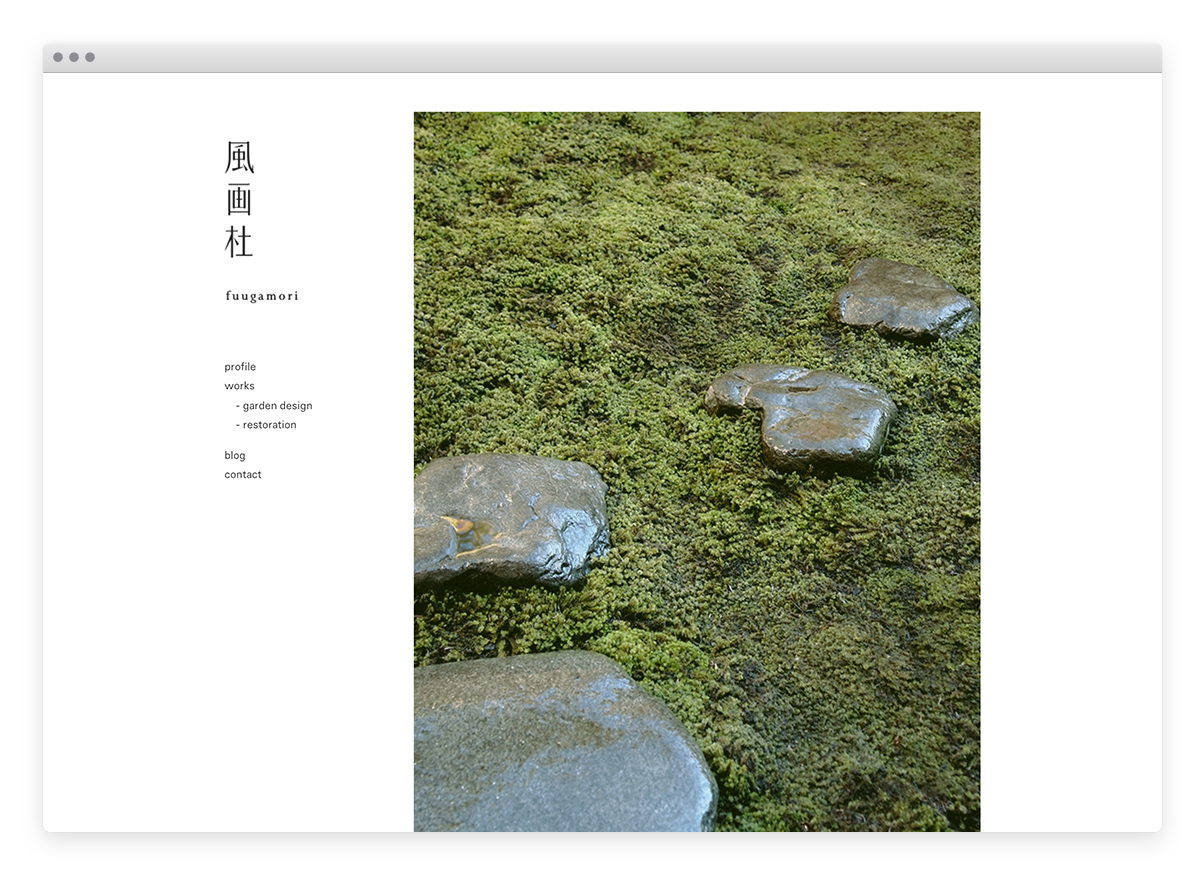1204x874 pixels.
Task: Open the contact page
Action: [243, 475]
